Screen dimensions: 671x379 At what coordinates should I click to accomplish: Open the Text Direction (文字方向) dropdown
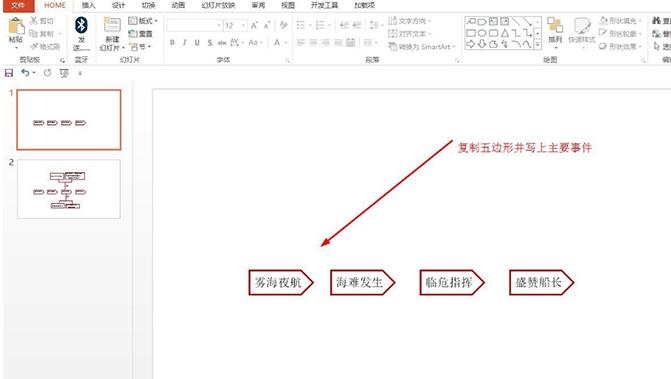410,21
